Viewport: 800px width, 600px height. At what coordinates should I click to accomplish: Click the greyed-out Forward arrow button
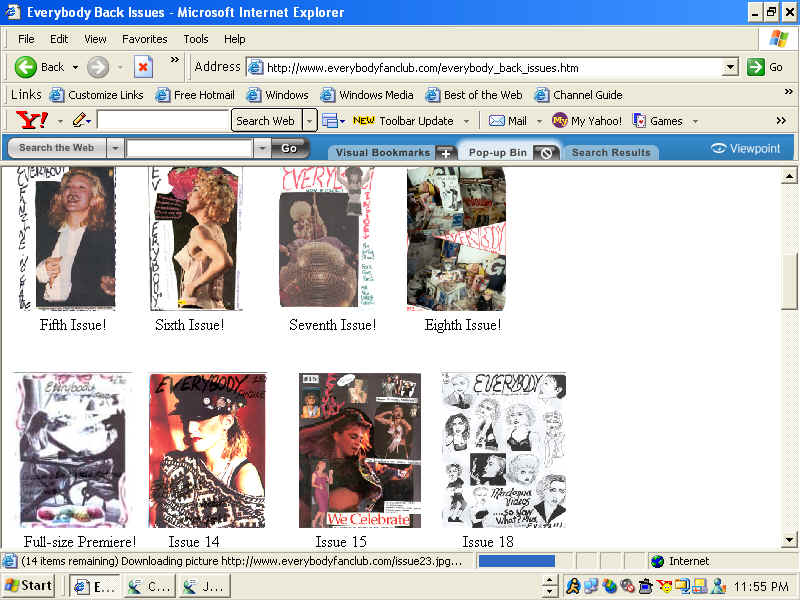point(97,67)
